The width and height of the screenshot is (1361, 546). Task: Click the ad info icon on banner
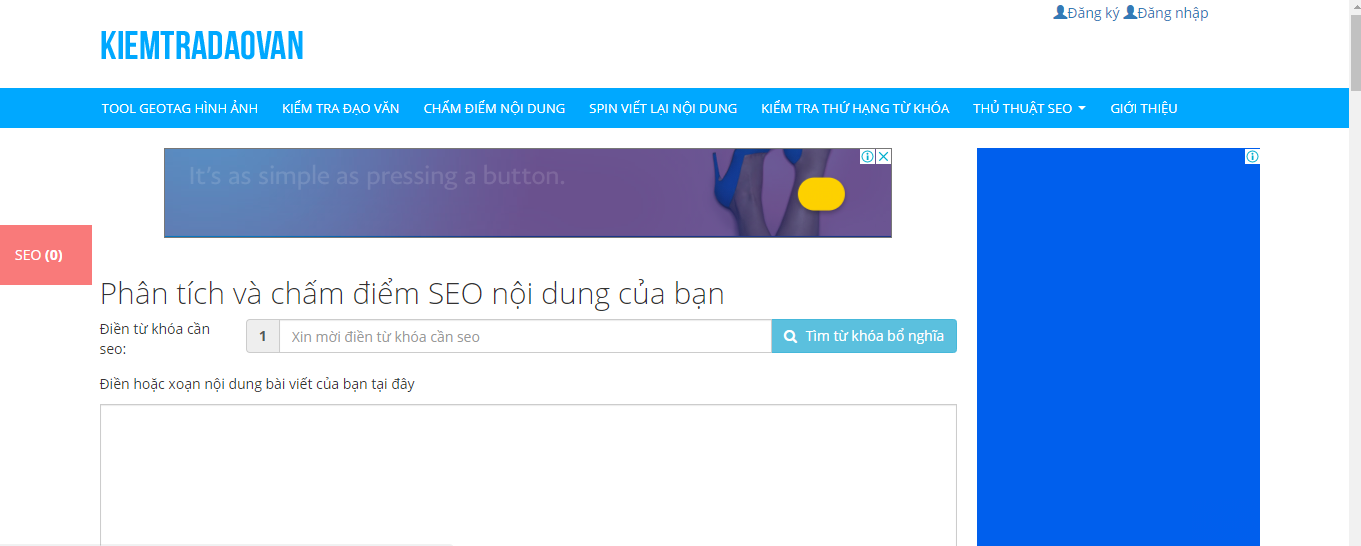coord(868,157)
